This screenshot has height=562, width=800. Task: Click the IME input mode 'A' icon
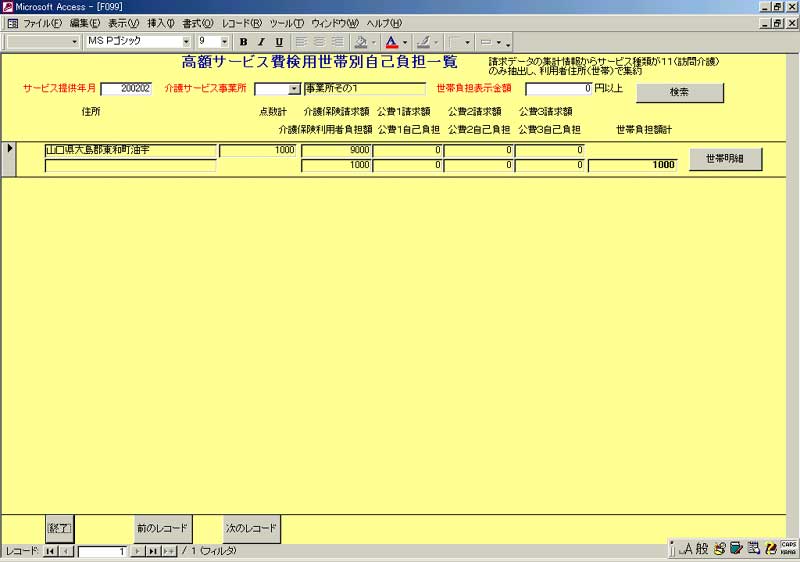pos(687,549)
